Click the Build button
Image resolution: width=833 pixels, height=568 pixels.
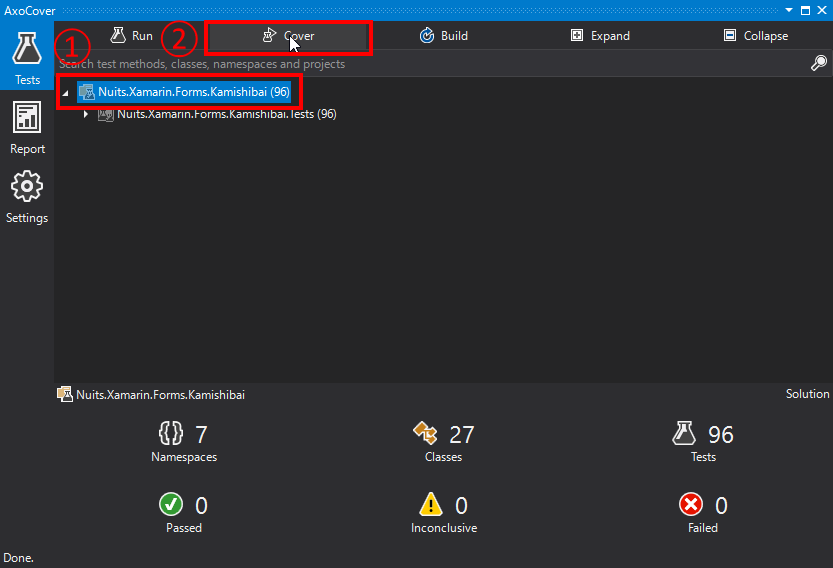444,36
